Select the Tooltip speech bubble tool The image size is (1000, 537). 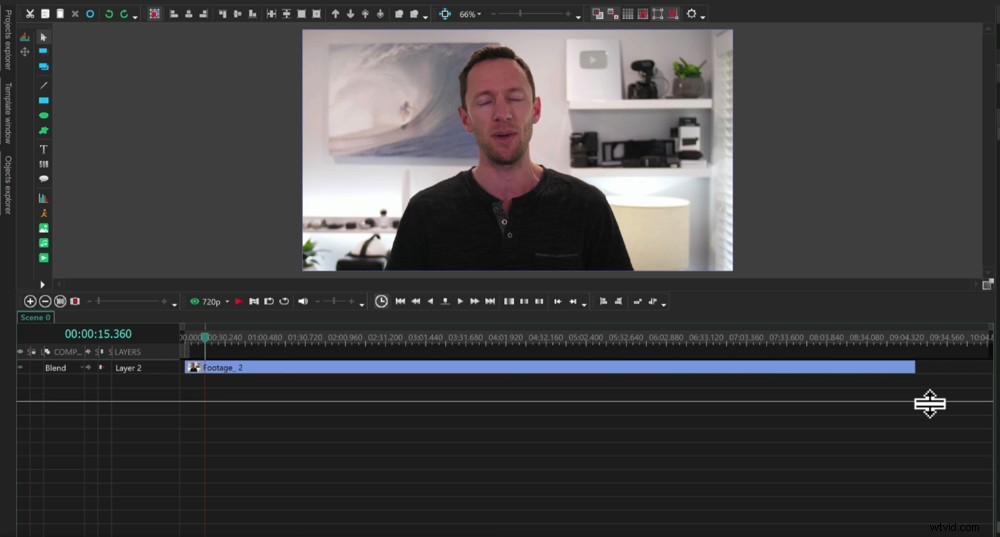(43, 179)
